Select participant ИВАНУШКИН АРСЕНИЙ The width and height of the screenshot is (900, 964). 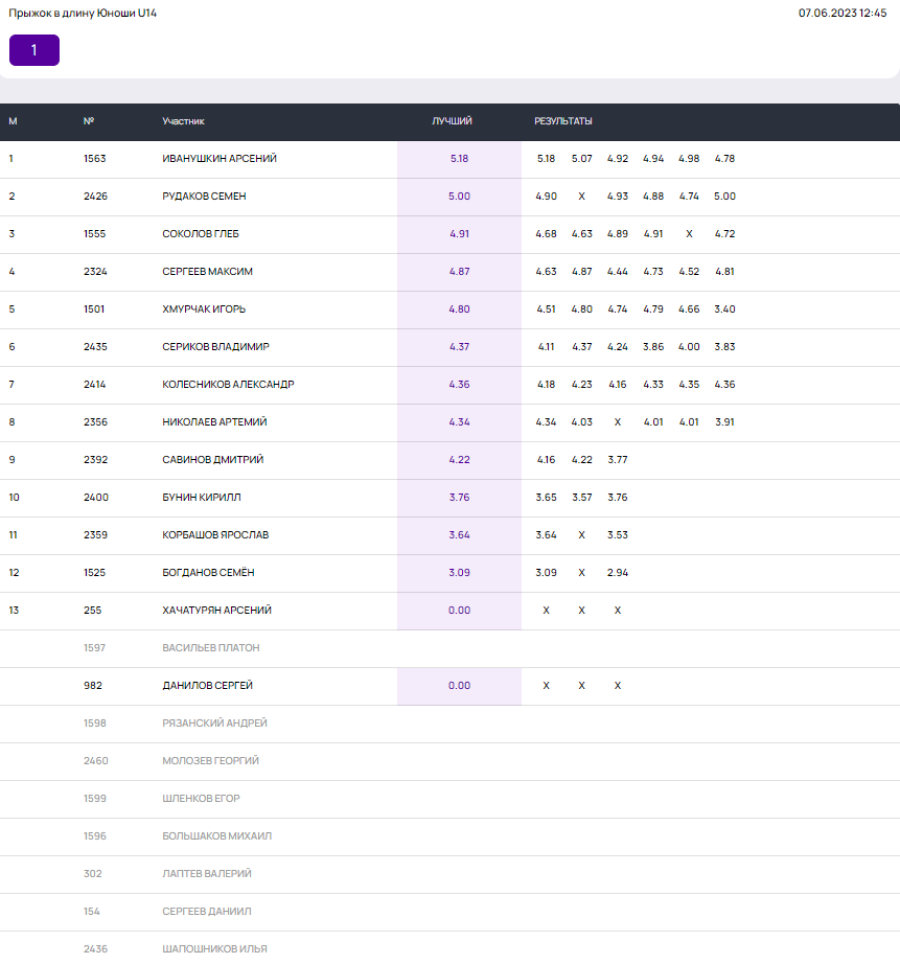coord(219,159)
